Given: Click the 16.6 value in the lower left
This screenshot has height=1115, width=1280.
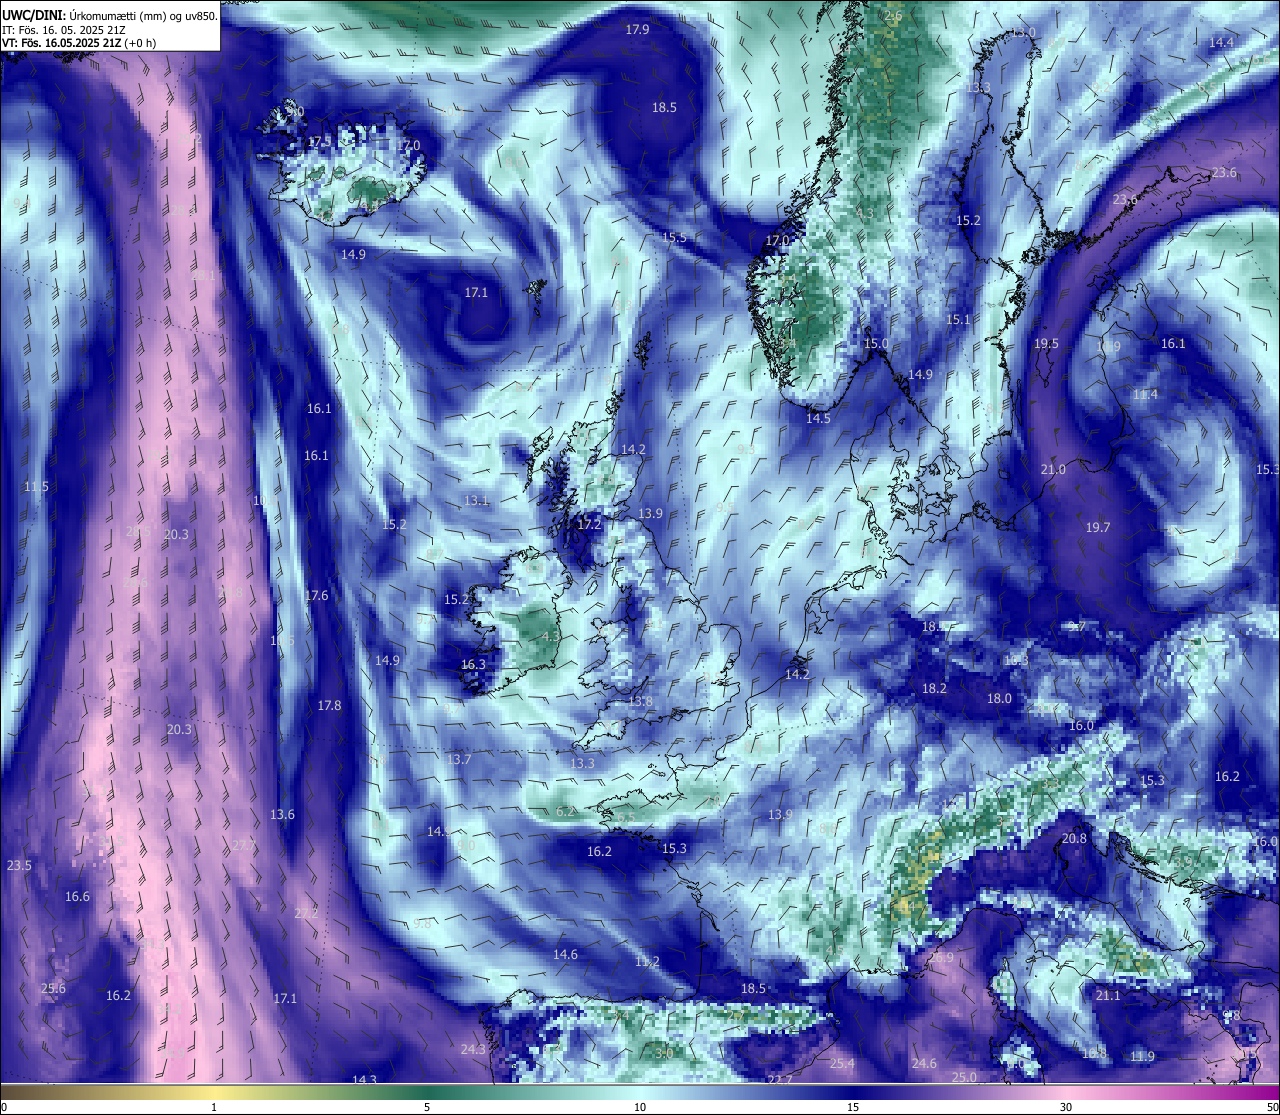Looking at the screenshot, I should pos(77,897).
